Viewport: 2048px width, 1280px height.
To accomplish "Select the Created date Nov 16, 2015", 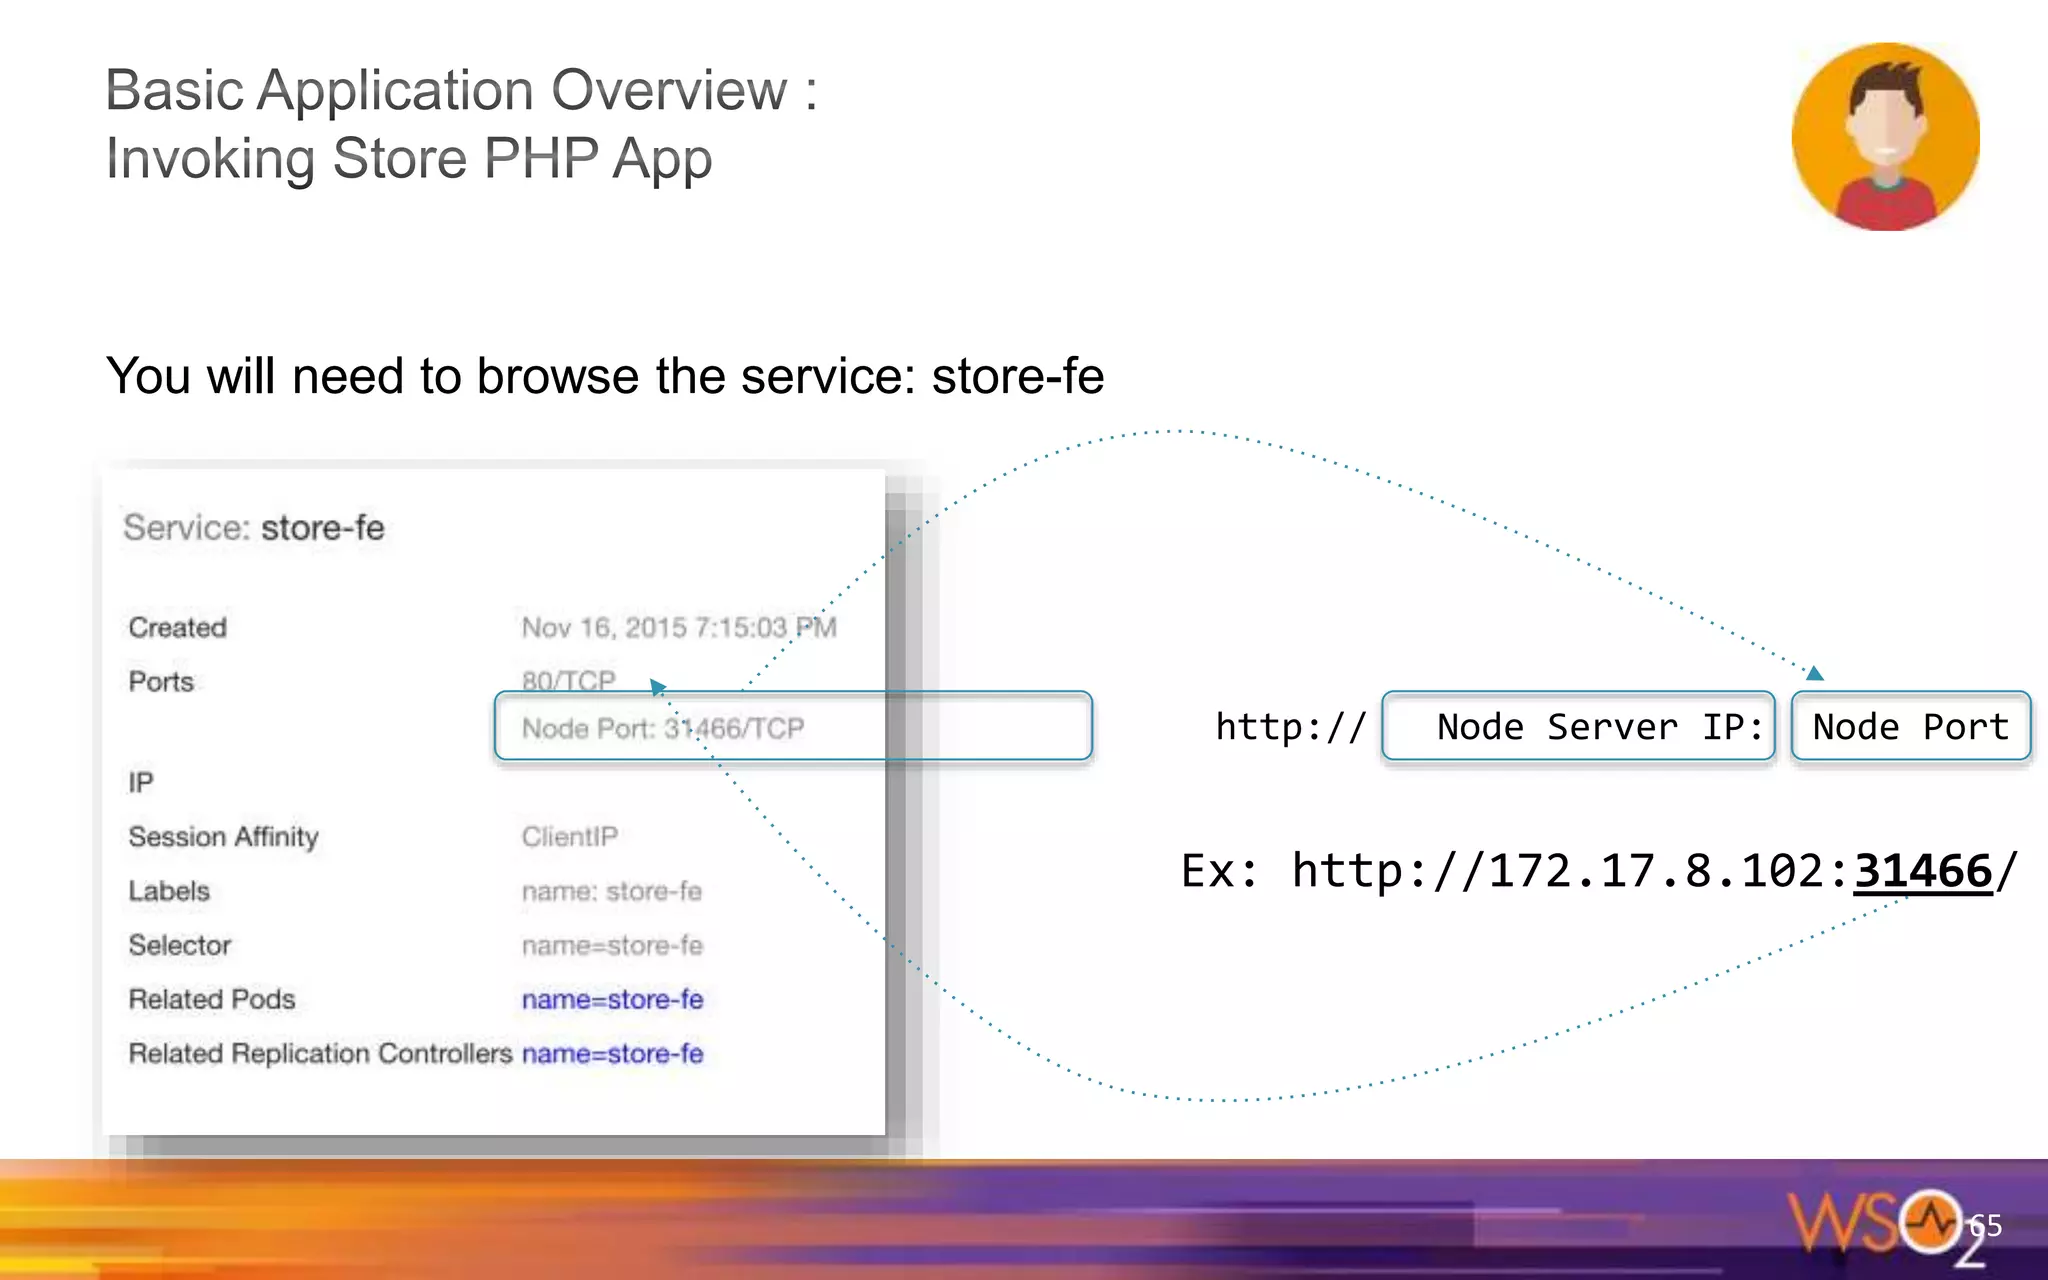I will [x=679, y=627].
